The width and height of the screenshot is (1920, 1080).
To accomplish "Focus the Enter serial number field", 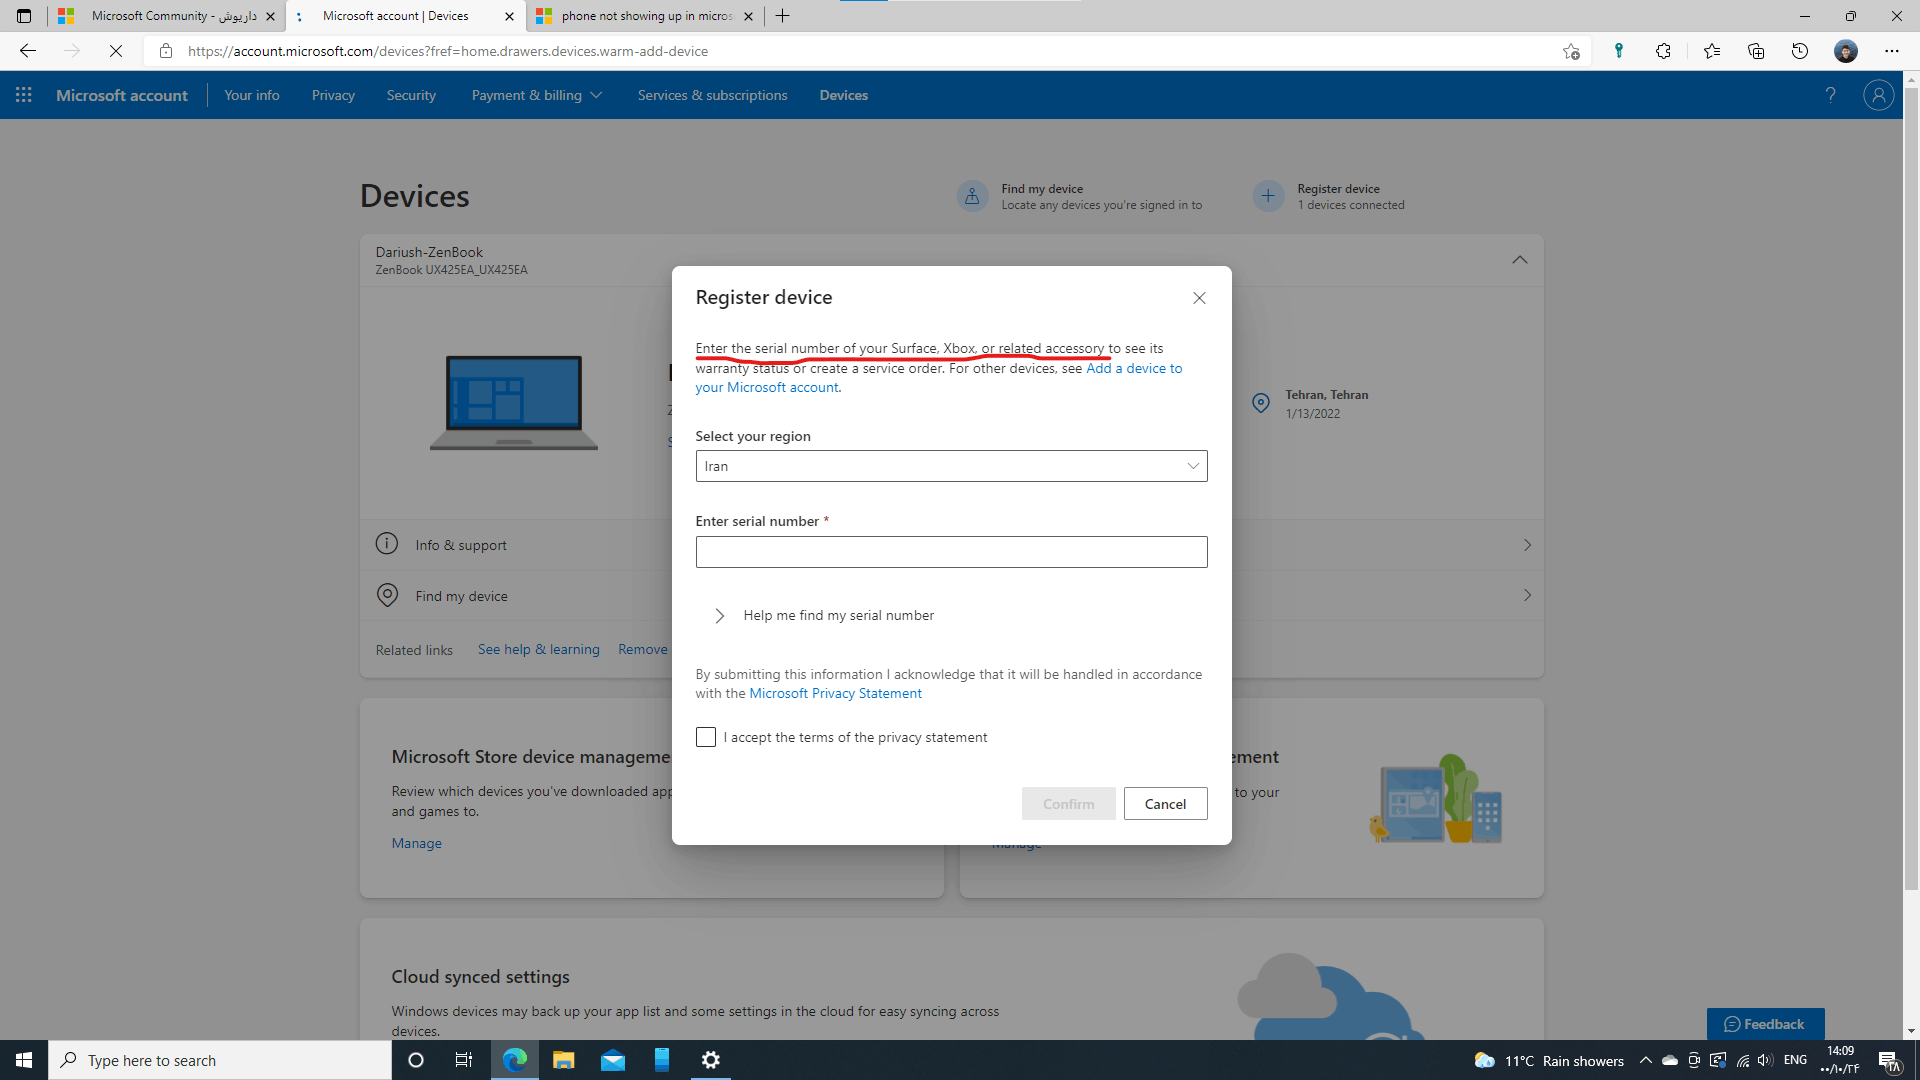I will tap(951, 552).
